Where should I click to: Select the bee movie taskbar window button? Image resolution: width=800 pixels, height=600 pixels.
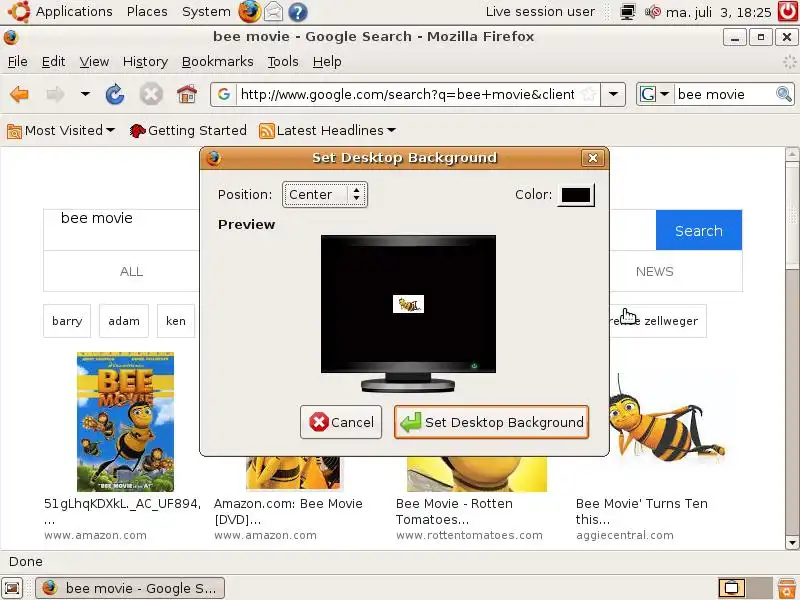click(130, 588)
